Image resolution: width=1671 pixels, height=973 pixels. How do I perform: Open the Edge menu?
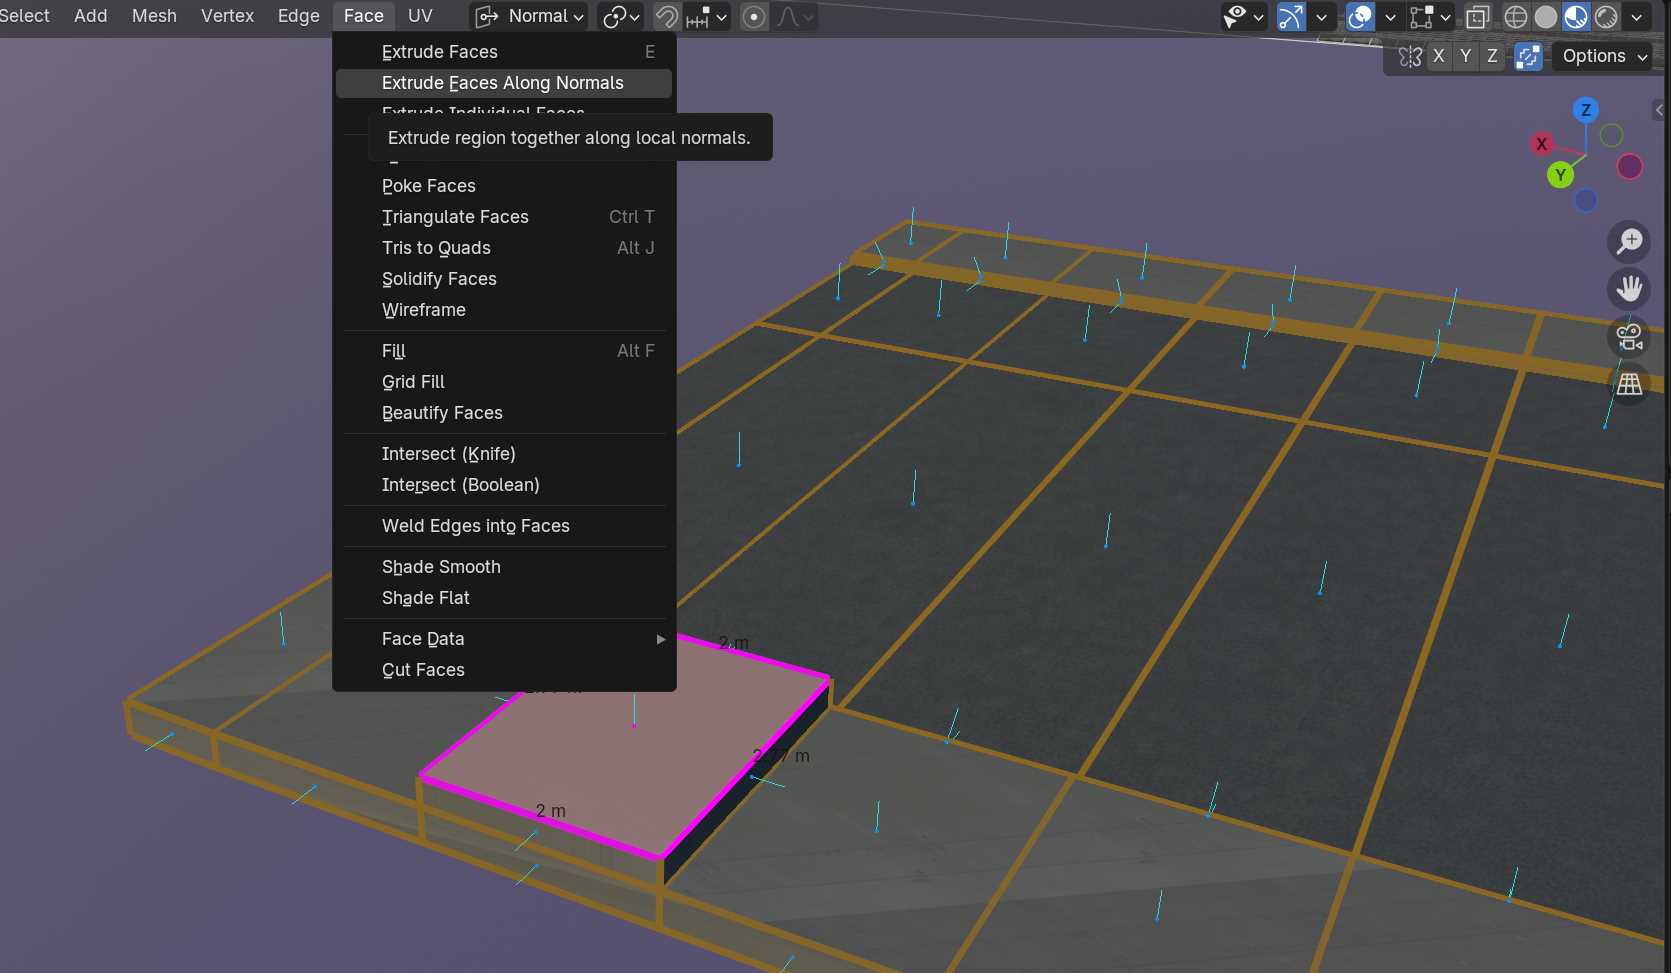click(x=298, y=16)
